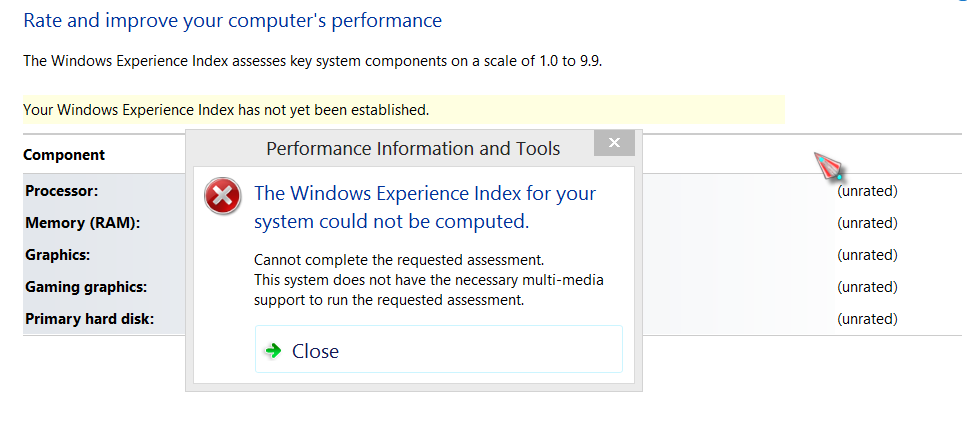Dismiss the dialog using the X button
Screen dimensions: 967x424
[x=614, y=144]
